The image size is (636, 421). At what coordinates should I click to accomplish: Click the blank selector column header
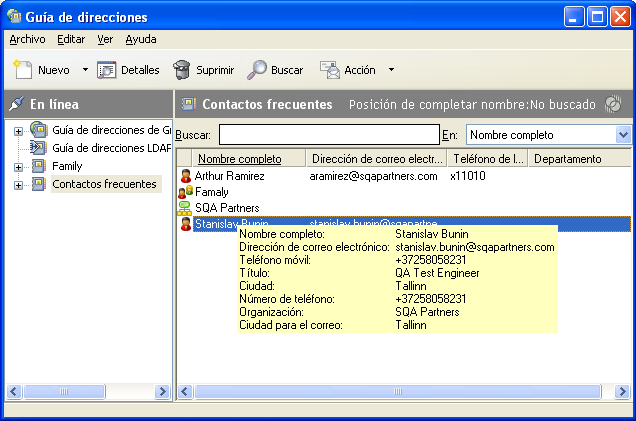[x=184, y=159]
